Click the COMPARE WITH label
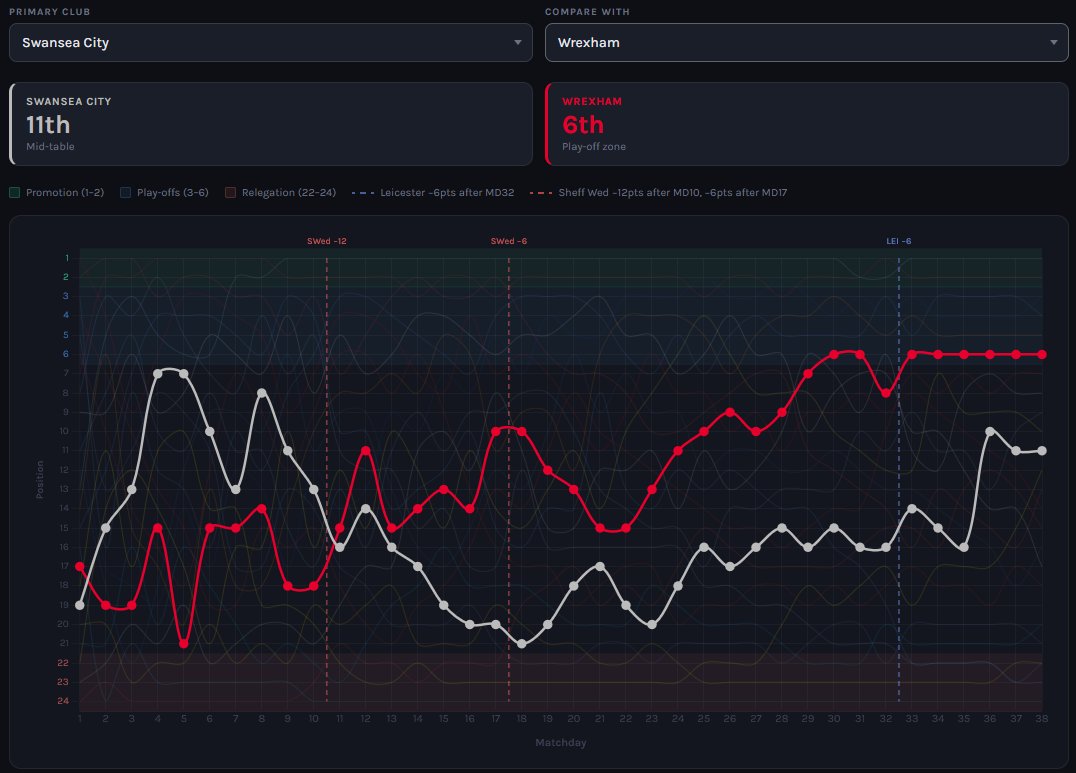Image resolution: width=1076 pixels, height=773 pixels. 587,12
